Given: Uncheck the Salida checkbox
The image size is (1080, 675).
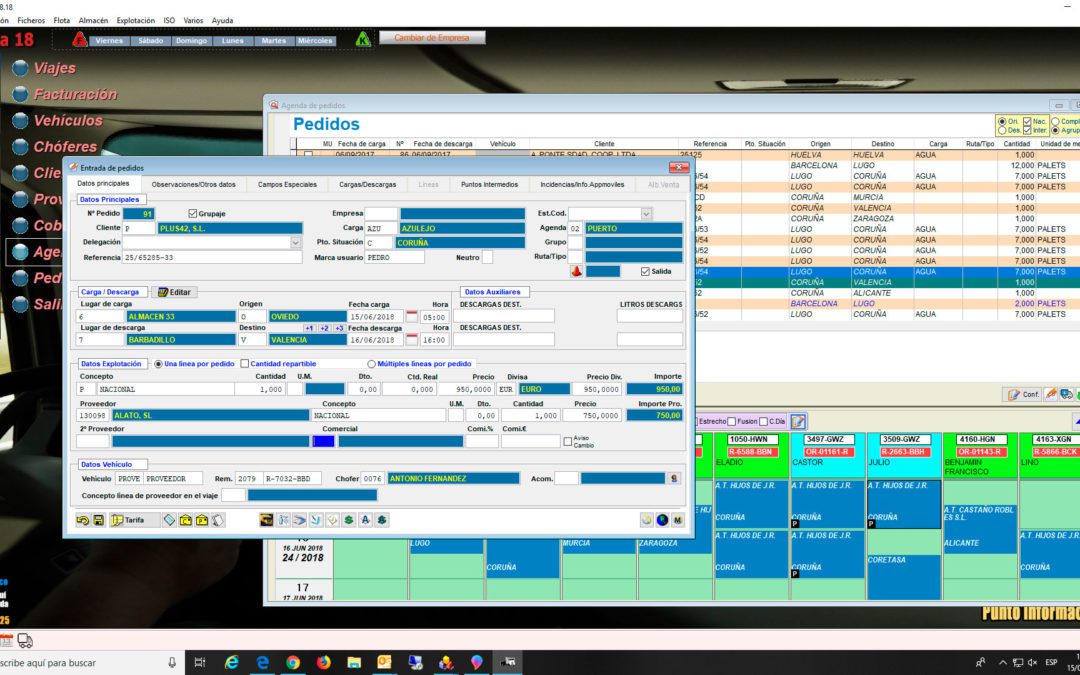Looking at the screenshot, I should 645,271.
